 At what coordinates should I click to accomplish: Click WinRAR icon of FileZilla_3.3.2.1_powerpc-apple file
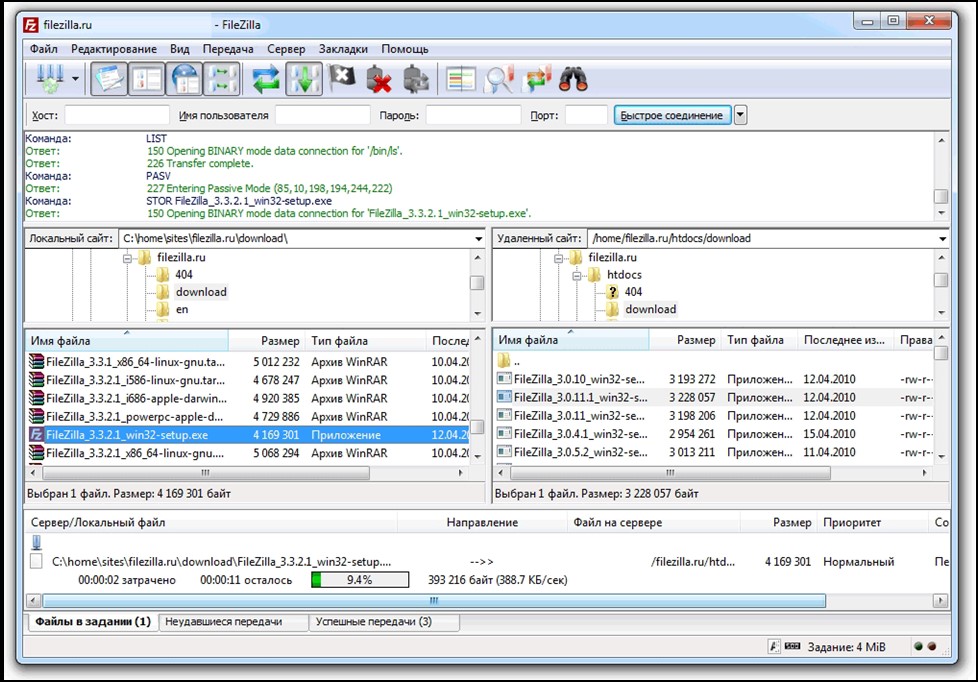pyautogui.click(x=37, y=416)
